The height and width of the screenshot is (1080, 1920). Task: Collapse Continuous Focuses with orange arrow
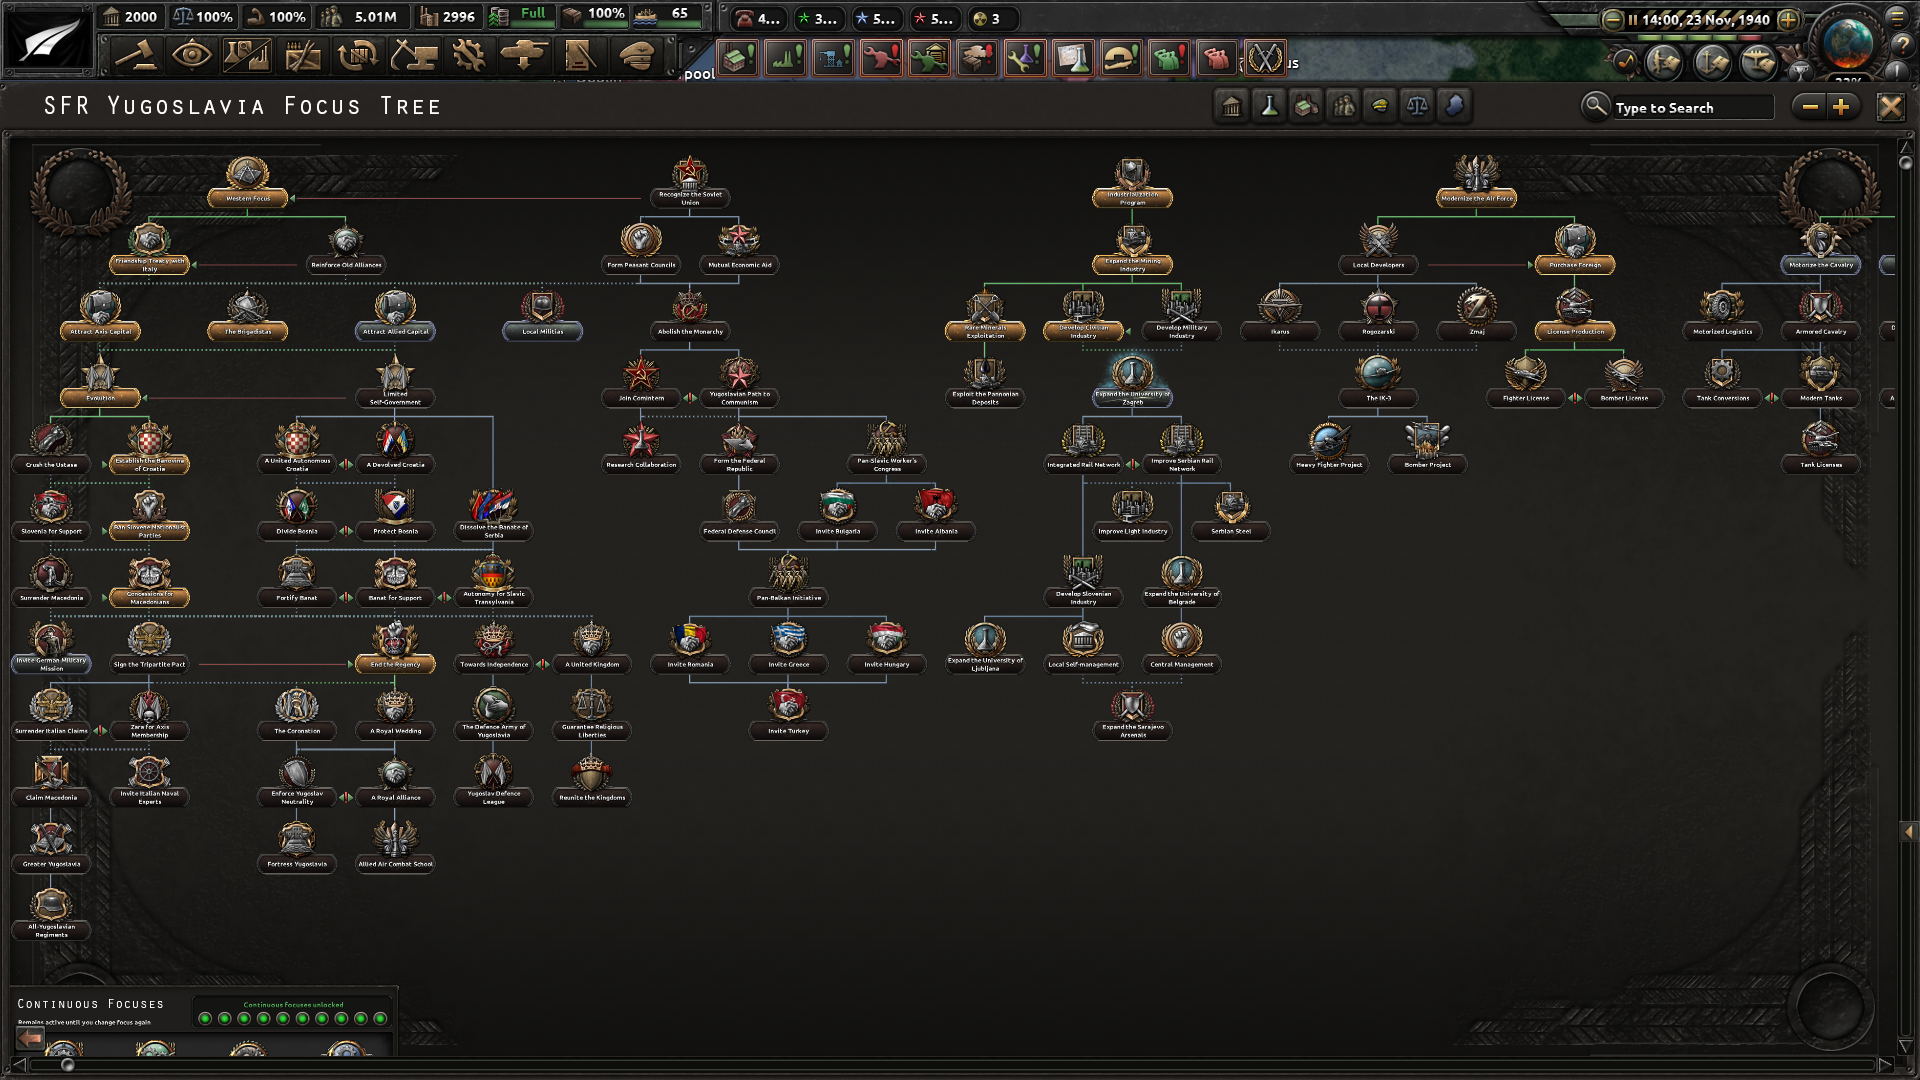[30, 1038]
